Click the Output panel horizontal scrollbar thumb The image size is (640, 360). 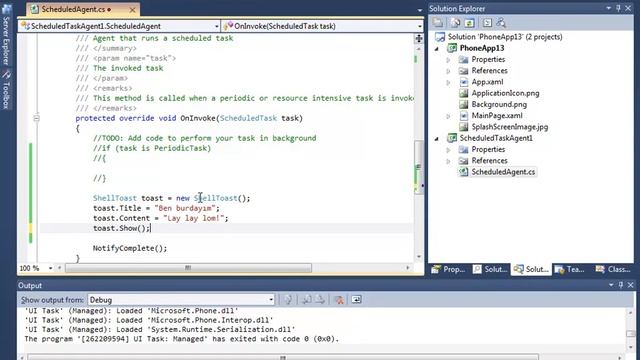click(x=283, y=358)
